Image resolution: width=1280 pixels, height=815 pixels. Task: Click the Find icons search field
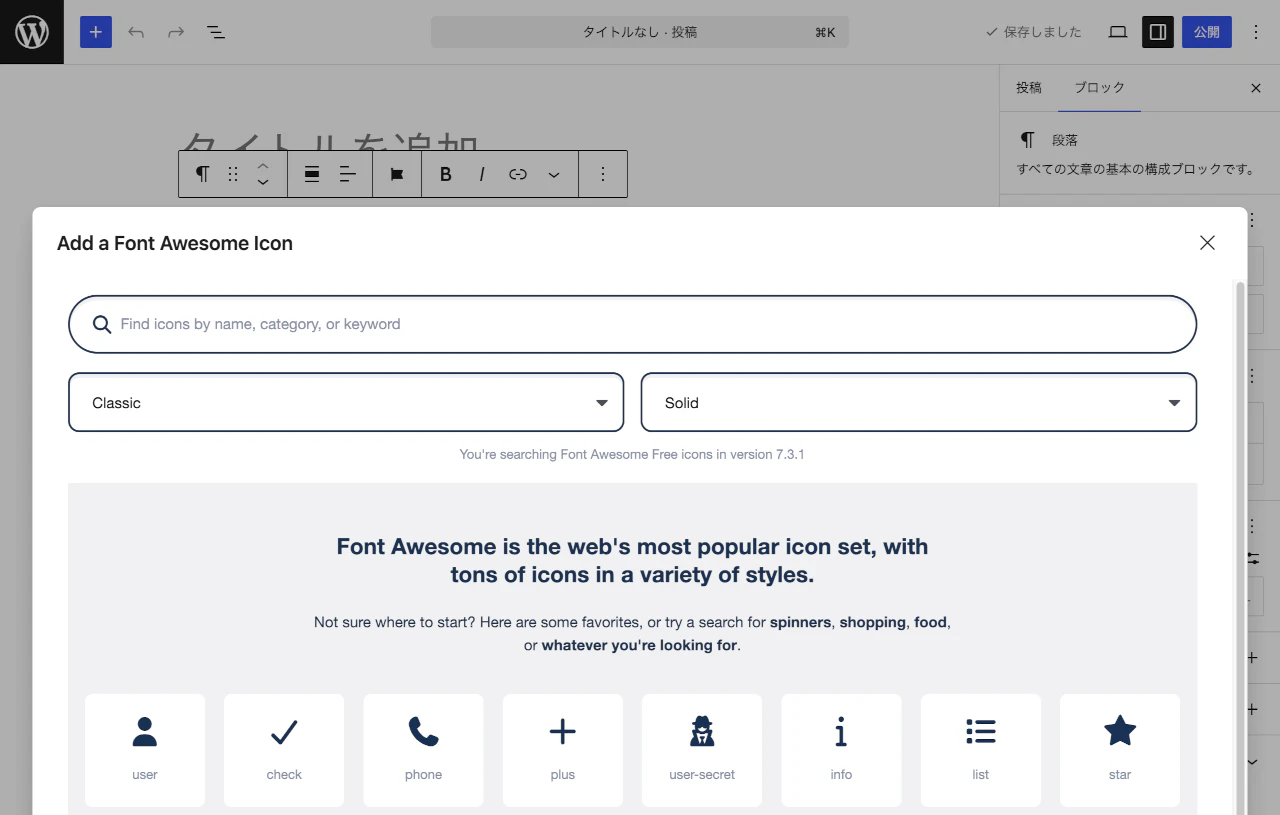pyautogui.click(x=632, y=324)
